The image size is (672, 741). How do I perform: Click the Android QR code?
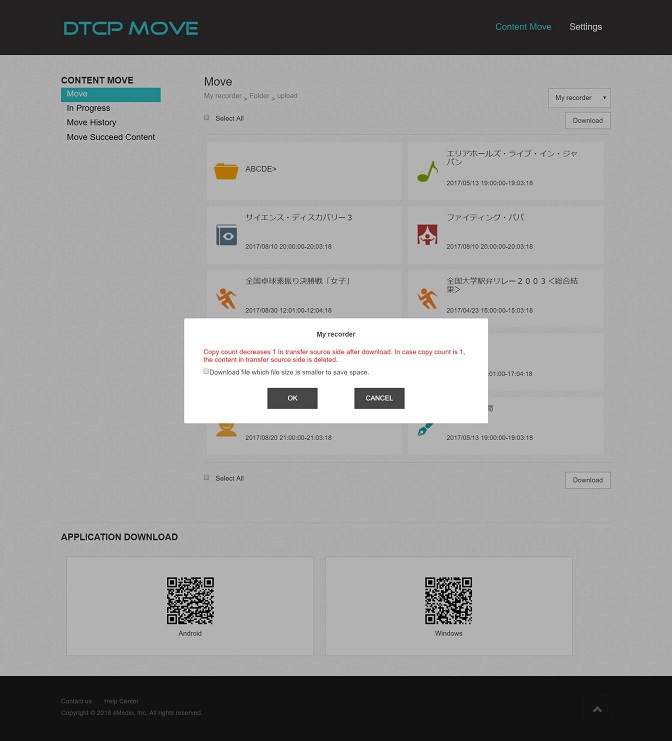tap(190, 600)
